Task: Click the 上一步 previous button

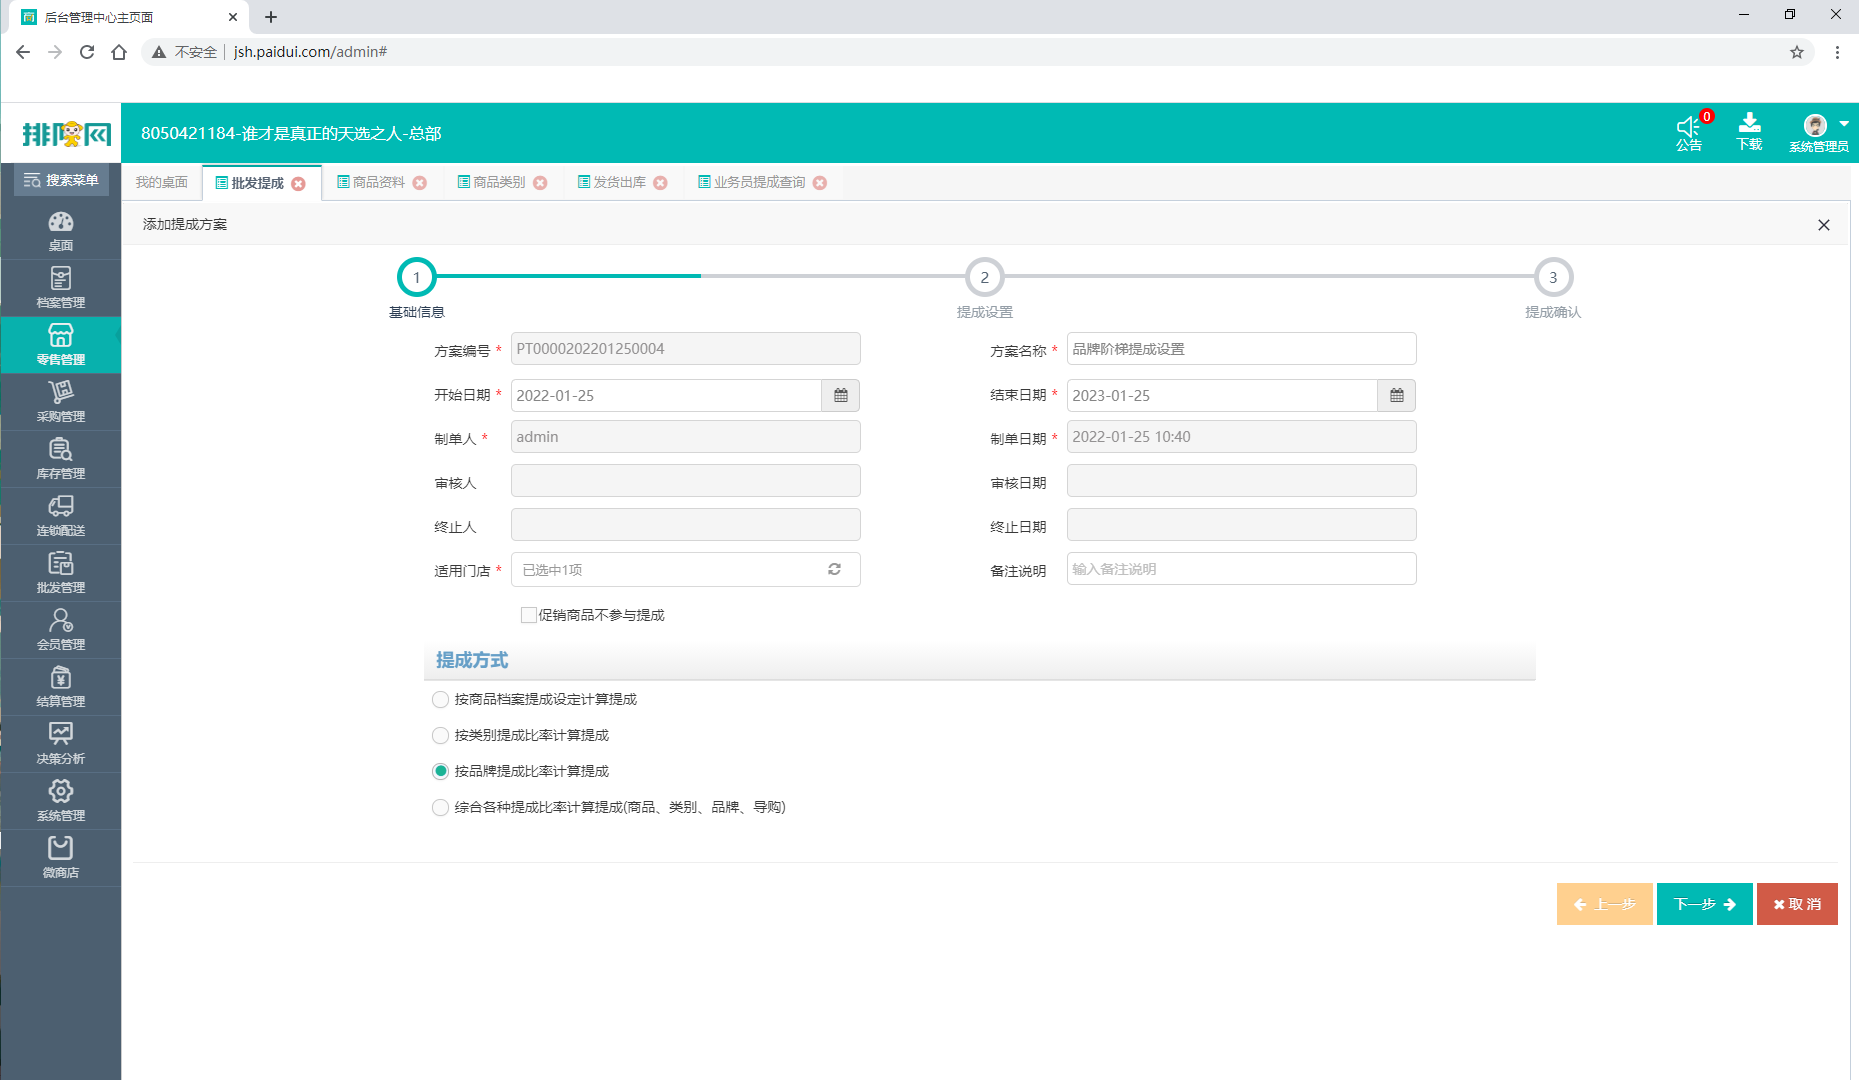Action: (x=1604, y=904)
